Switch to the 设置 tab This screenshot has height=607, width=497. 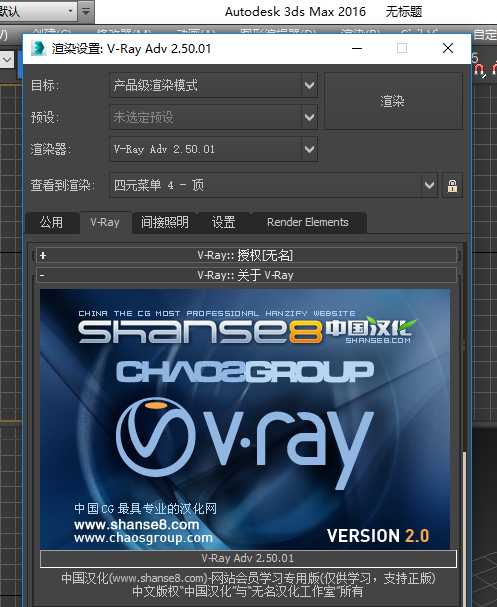223,222
